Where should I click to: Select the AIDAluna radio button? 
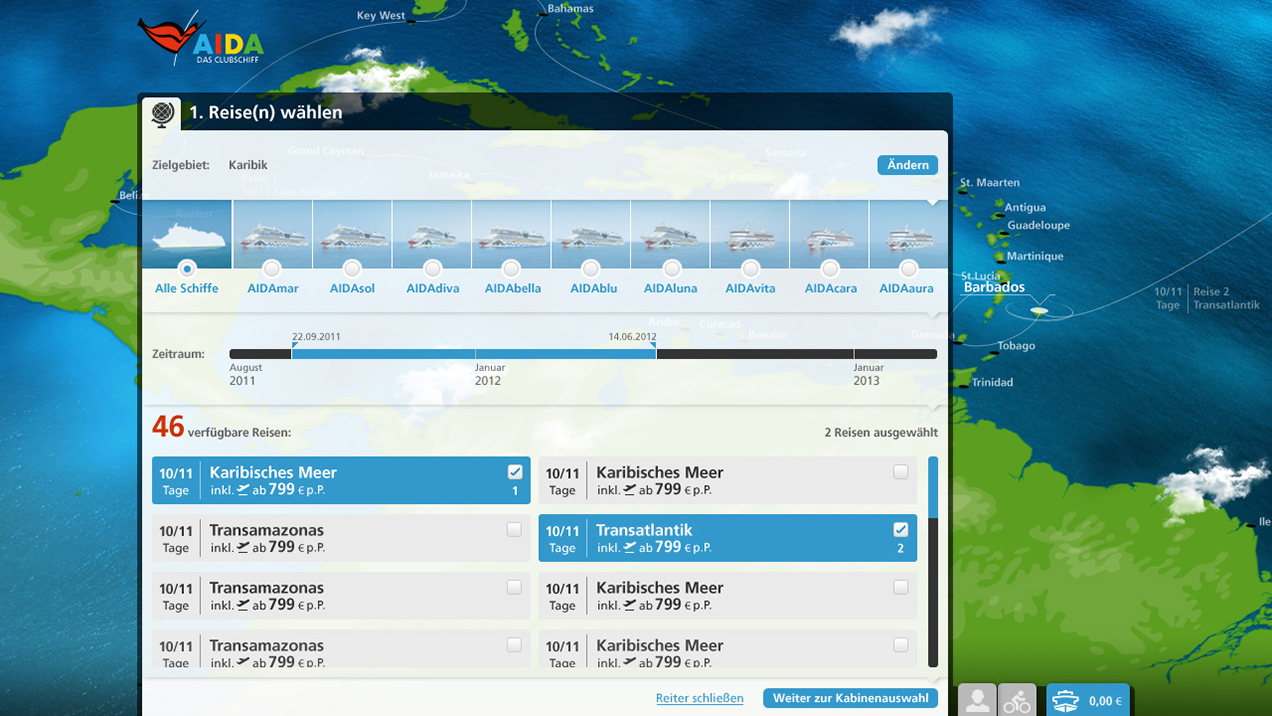click(671, 269)
